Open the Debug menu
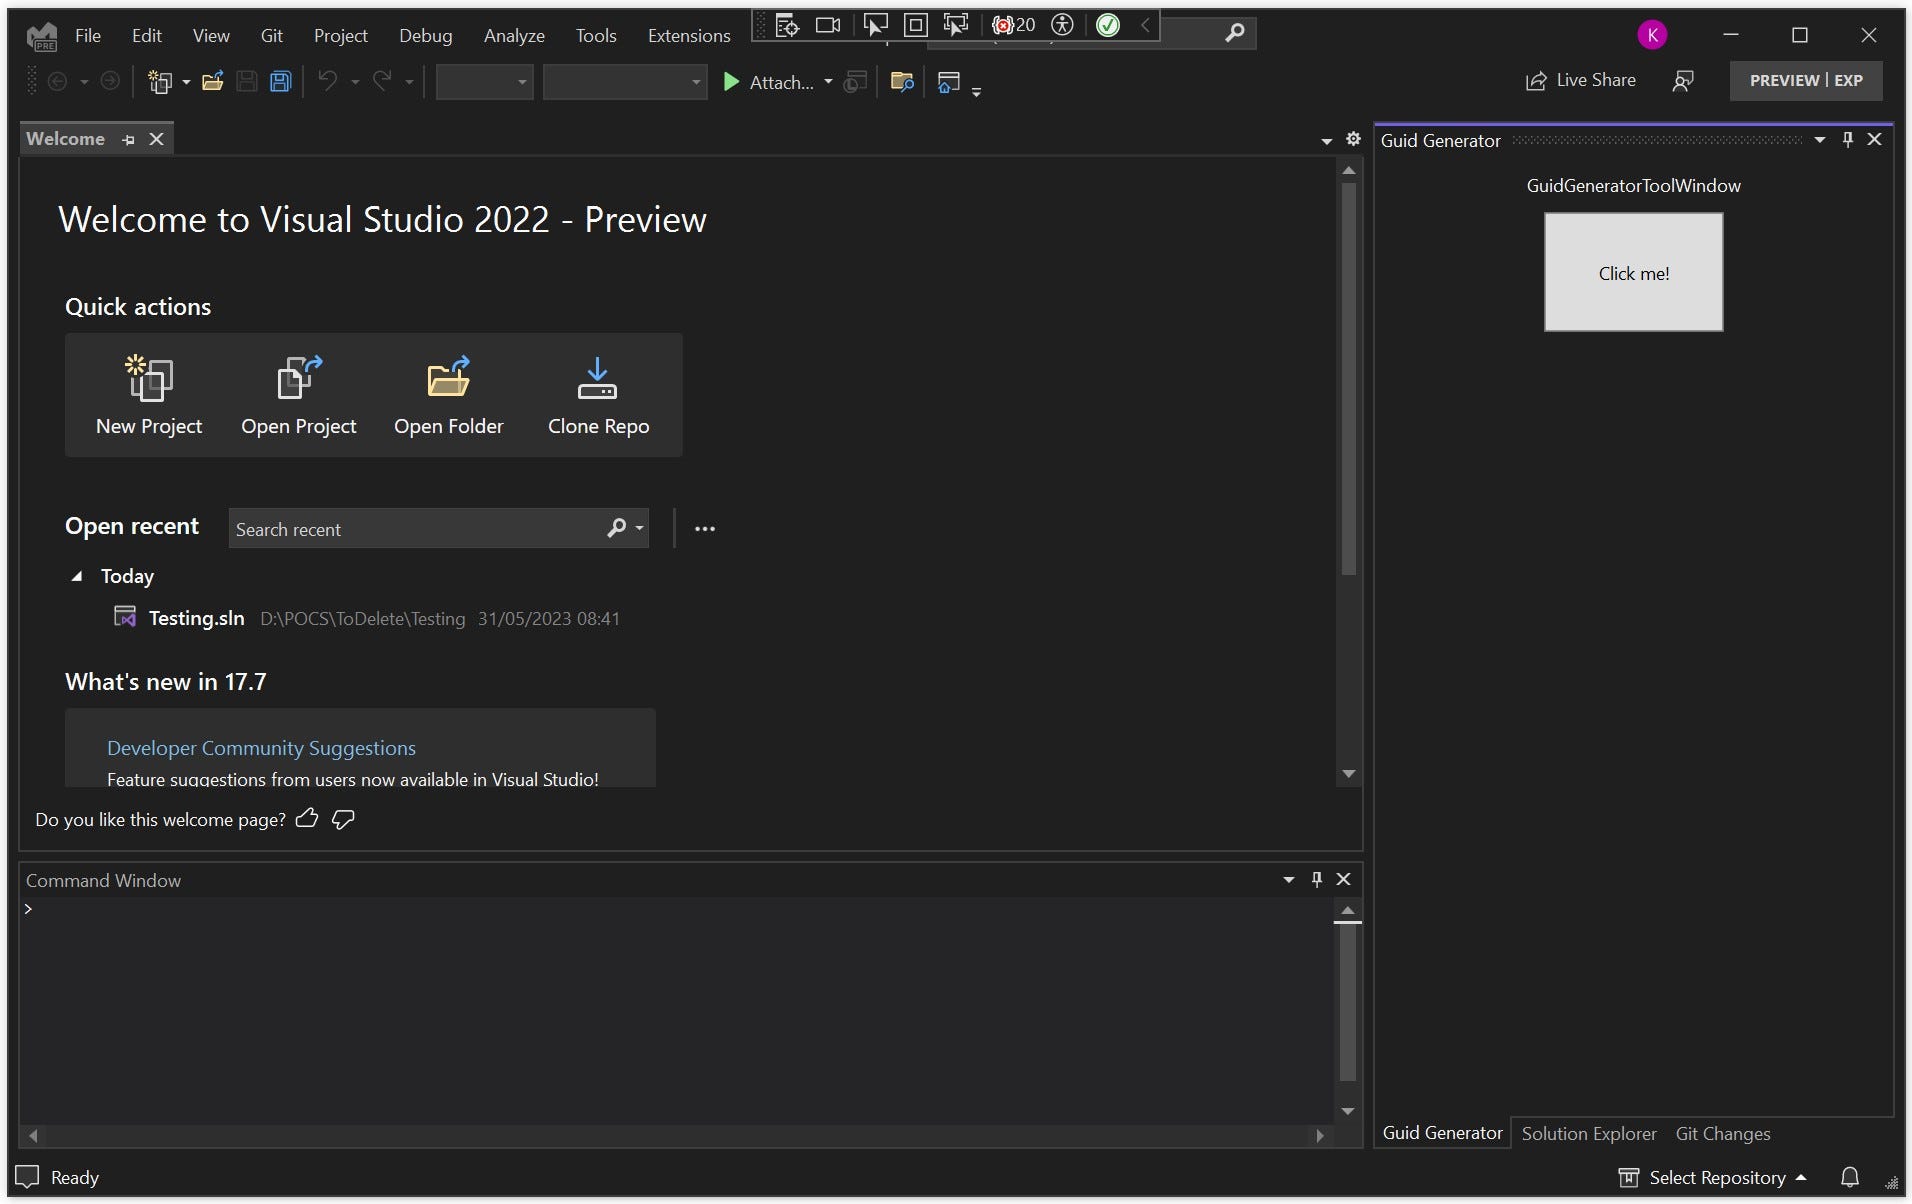 coord(426,35)
